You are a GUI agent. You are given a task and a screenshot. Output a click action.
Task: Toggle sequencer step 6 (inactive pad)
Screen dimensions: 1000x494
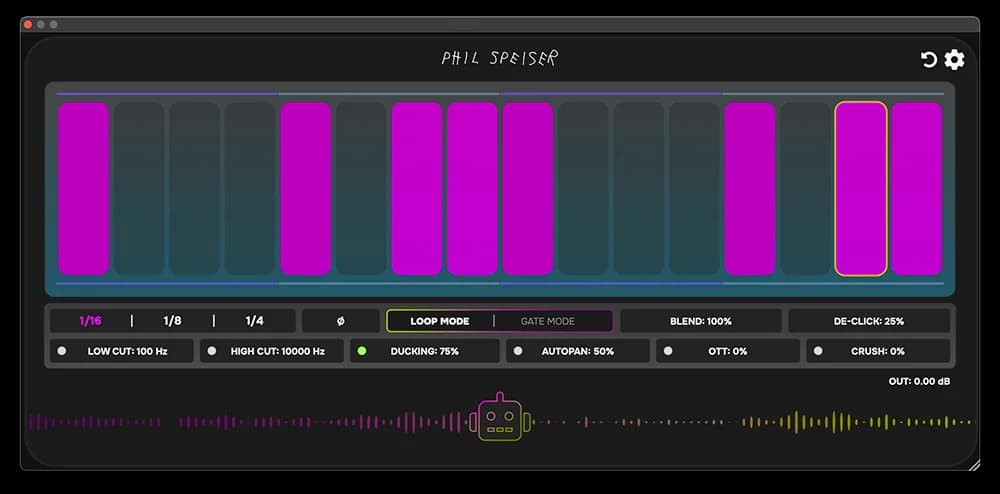coord(361,189)
